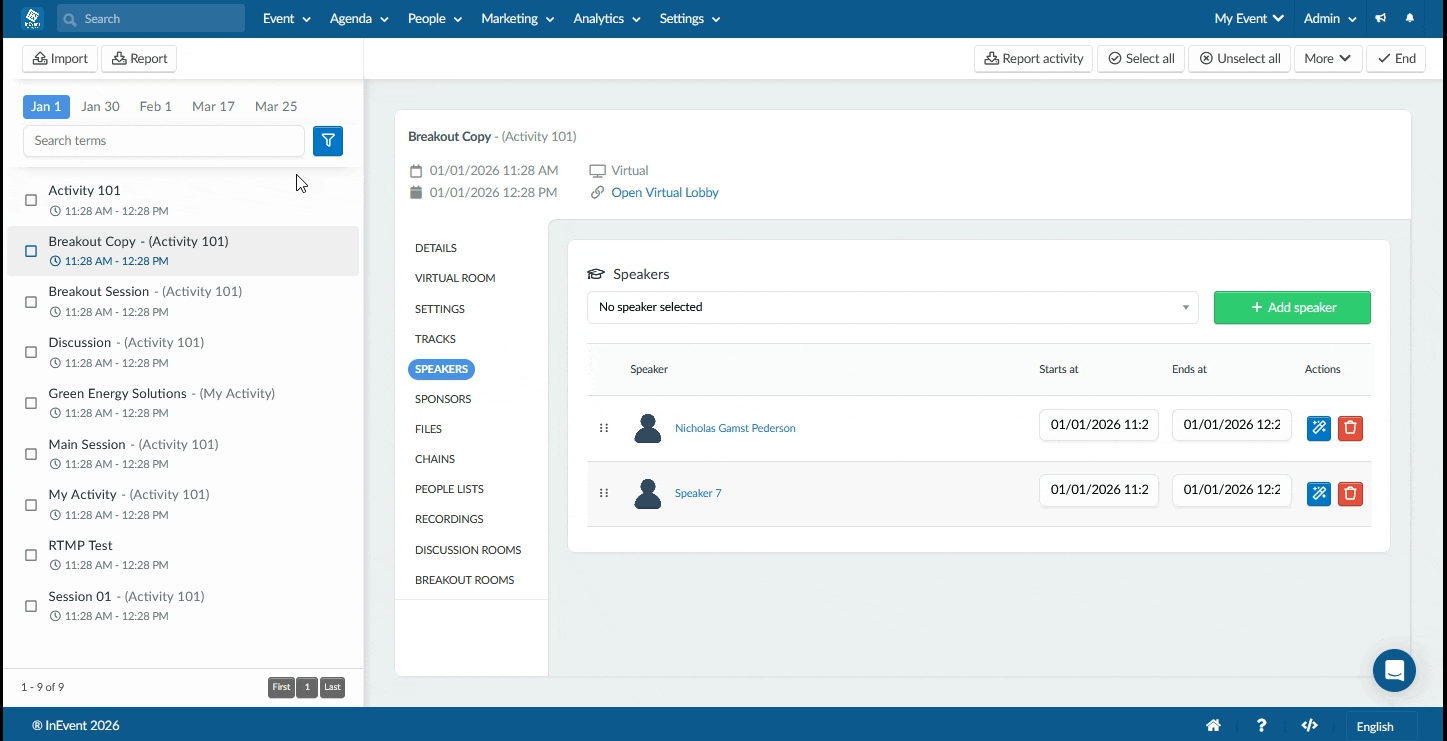The width and height of the screenshot is (1447, 741).
Task: Open the Settings menu dropdown
Action: coord(689,19)
